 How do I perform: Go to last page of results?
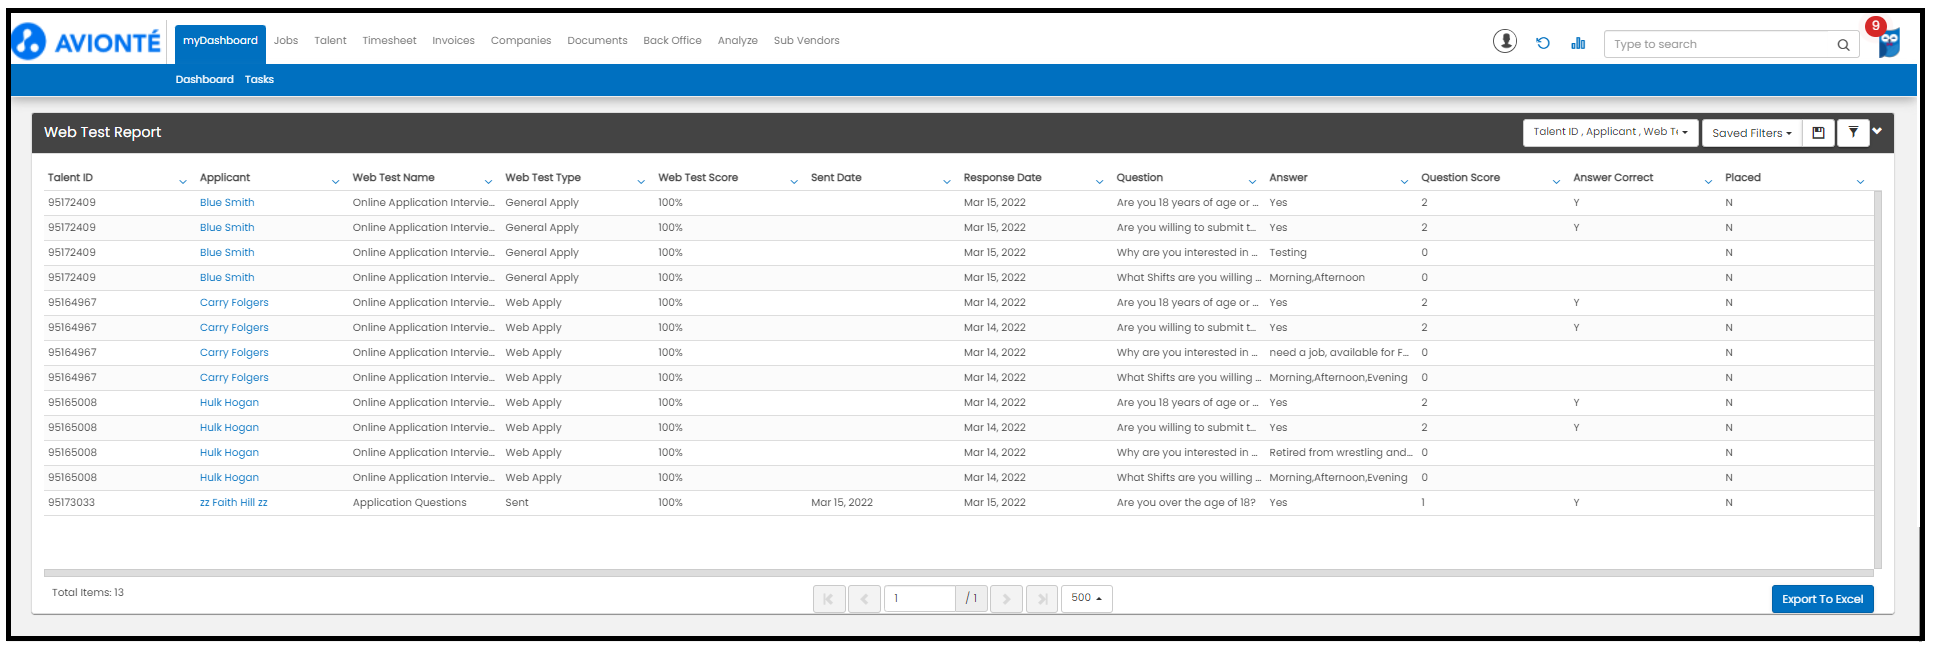pyautogui.click(x=1042, y=599)
